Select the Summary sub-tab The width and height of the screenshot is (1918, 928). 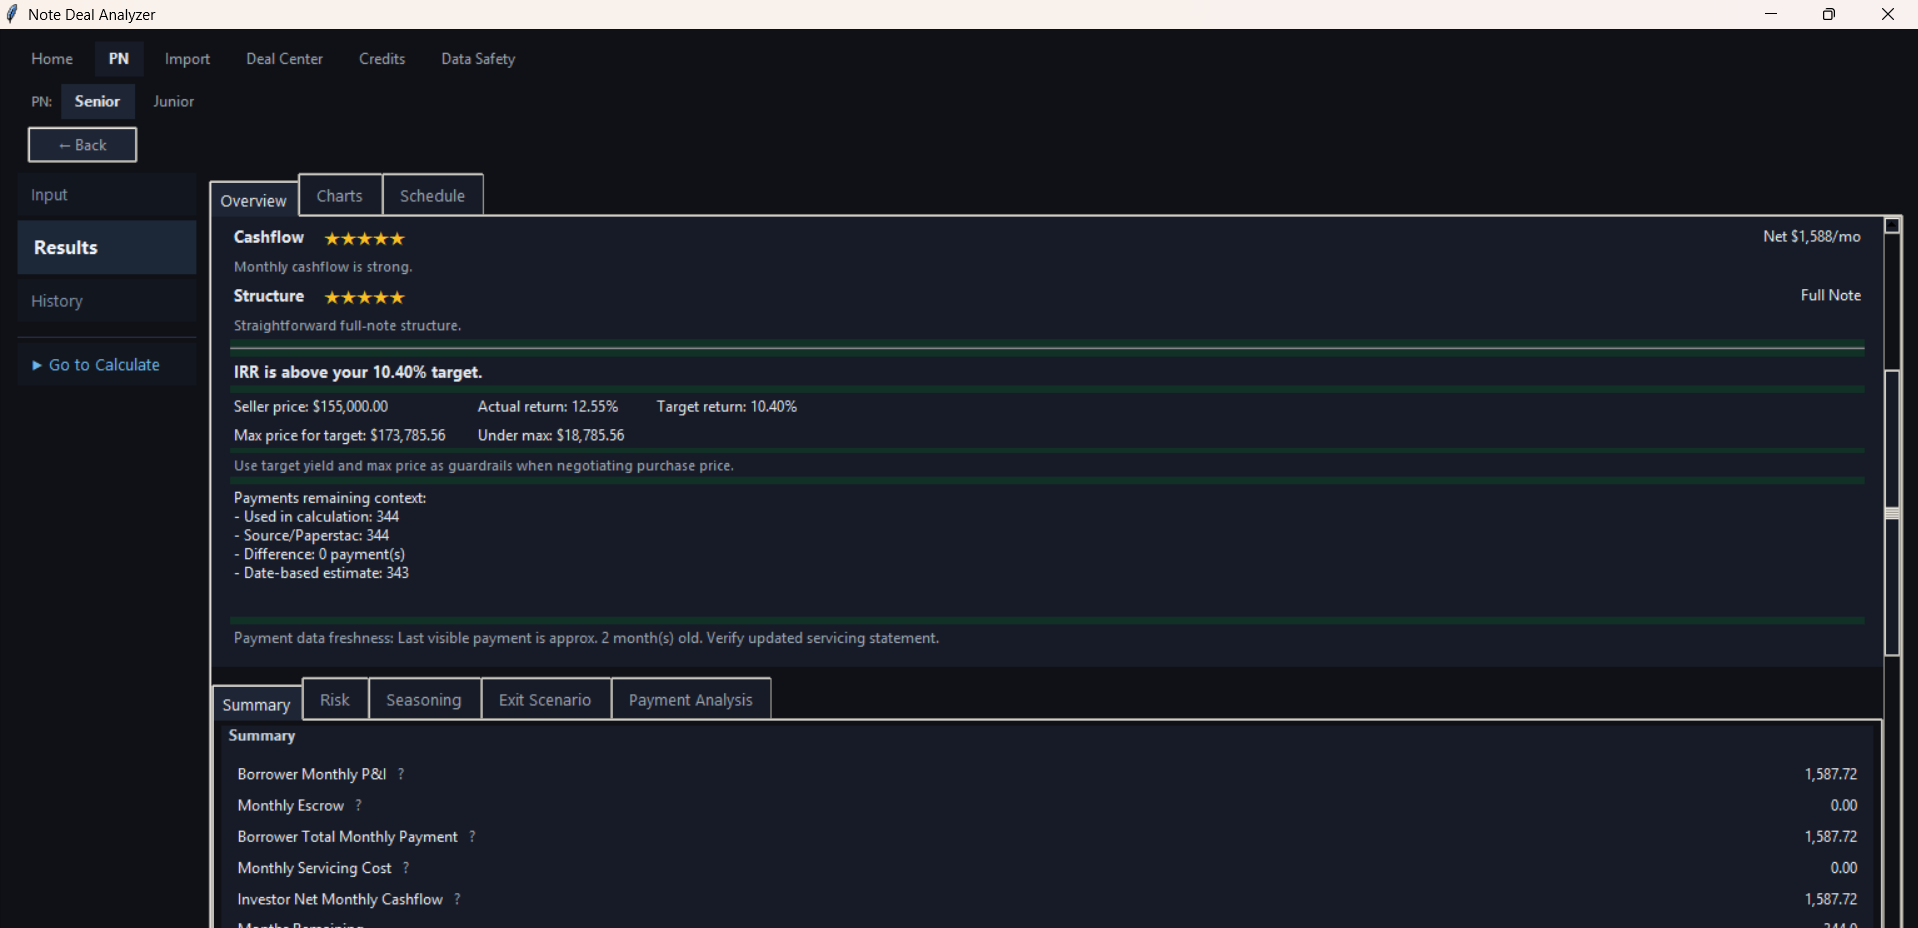(x=257, y=704)
